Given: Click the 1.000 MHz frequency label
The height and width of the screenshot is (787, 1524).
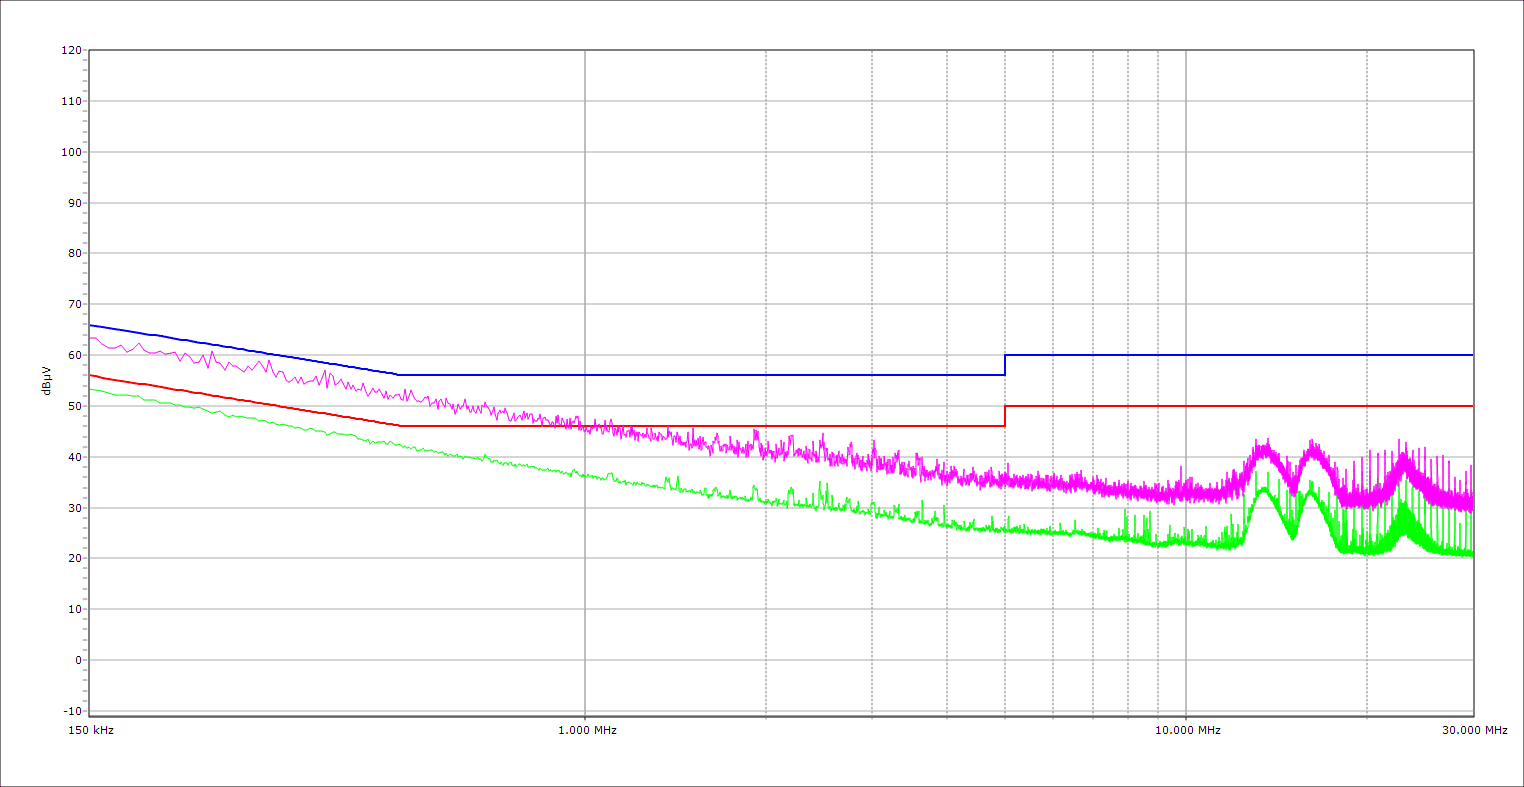Looking at the screenshot, I should point(586,730).
